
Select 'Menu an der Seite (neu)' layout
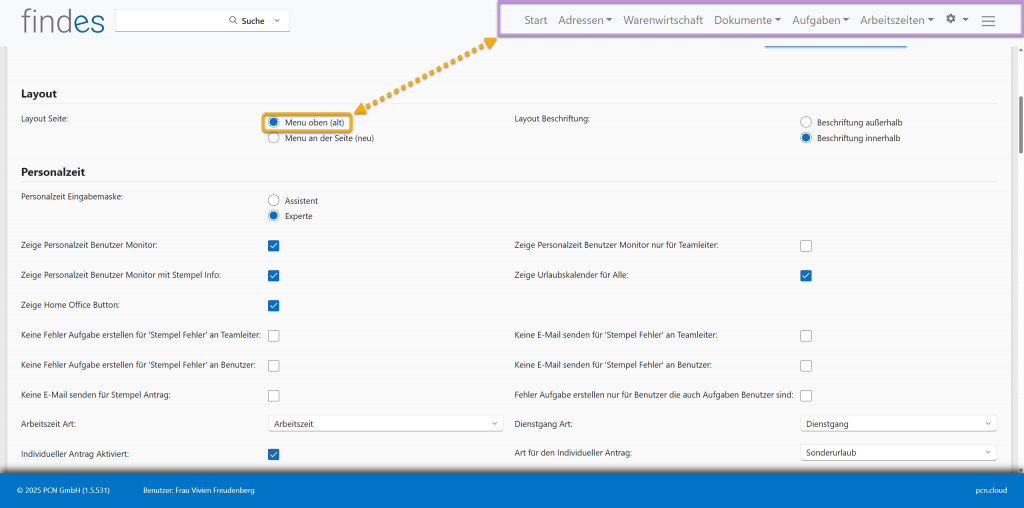pyautogui.click(x=274, y=138)
